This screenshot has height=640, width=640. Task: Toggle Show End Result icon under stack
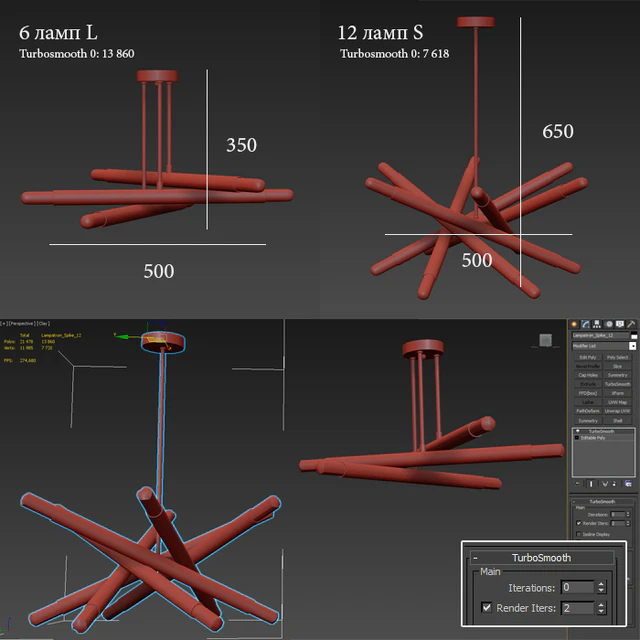pos(591,484)
